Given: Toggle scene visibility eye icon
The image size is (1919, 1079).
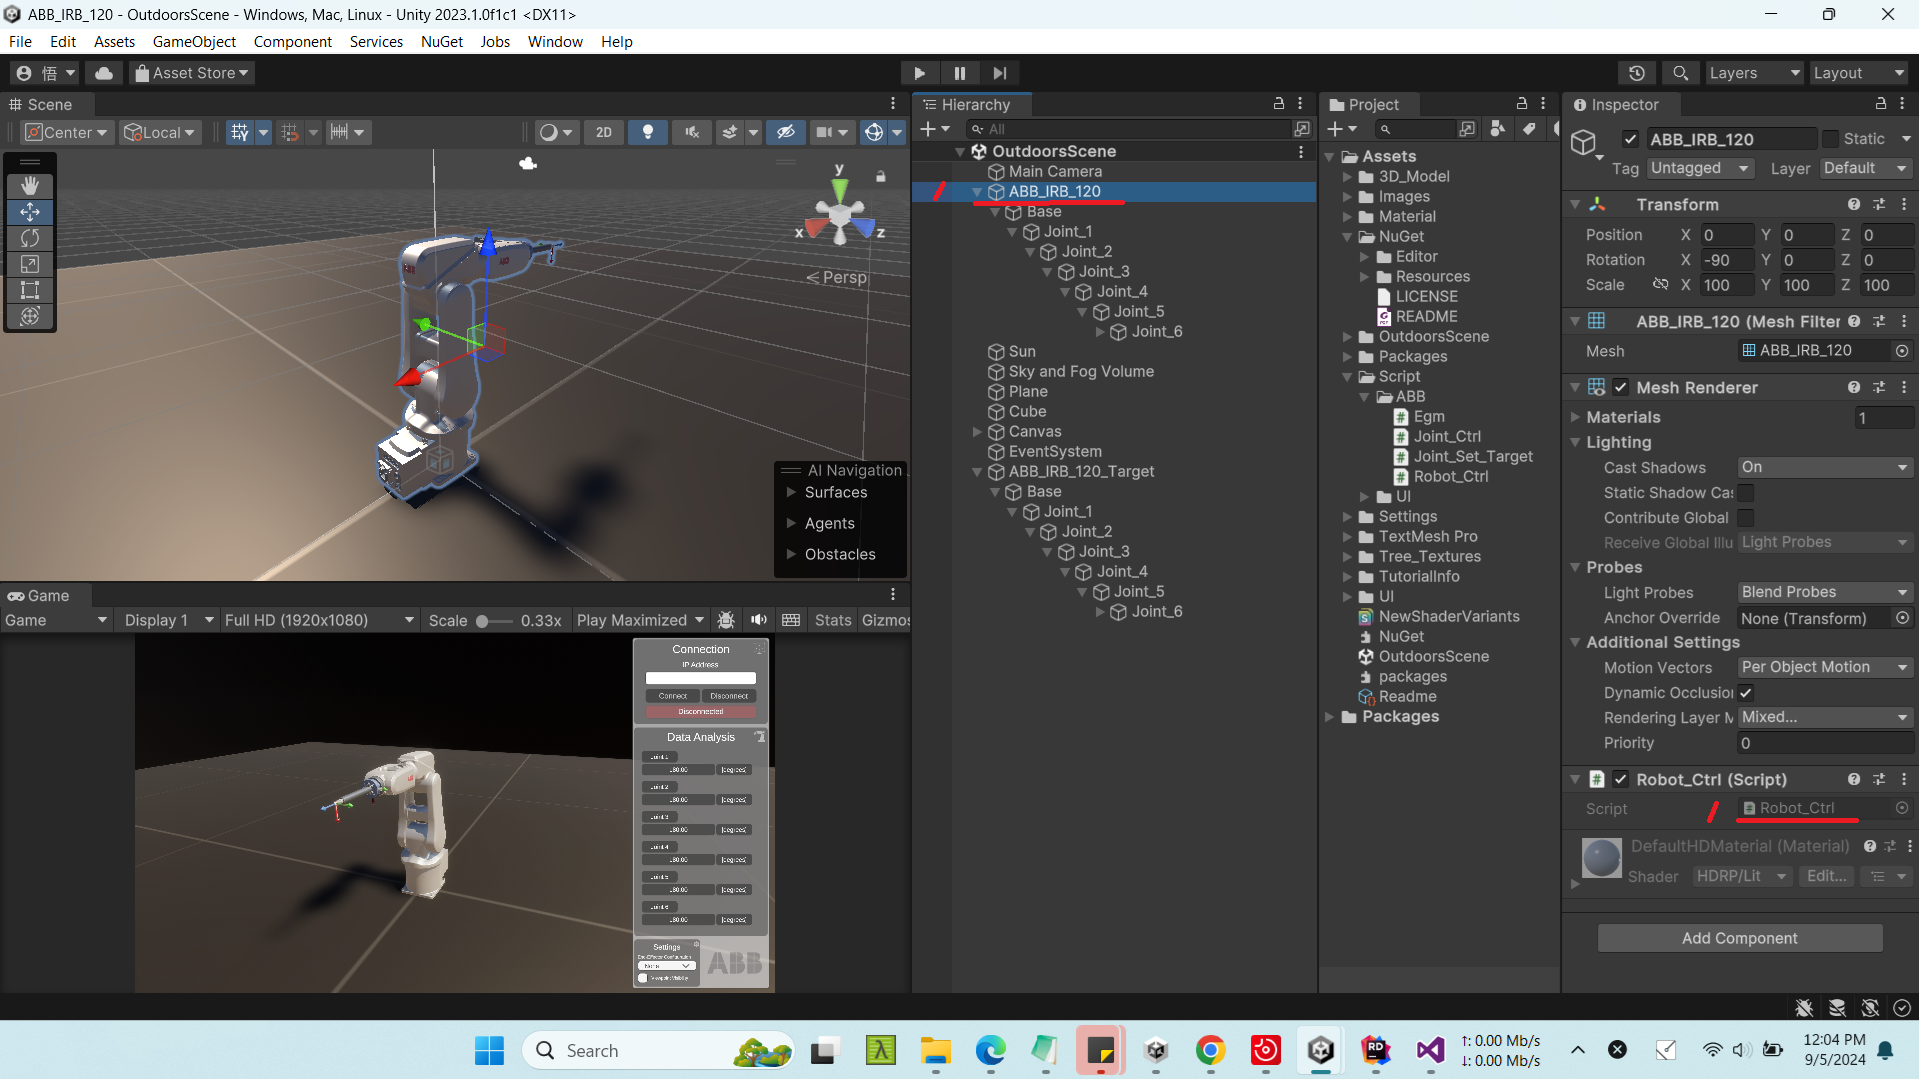Looking at the screenshot, I should click(786, 132).
